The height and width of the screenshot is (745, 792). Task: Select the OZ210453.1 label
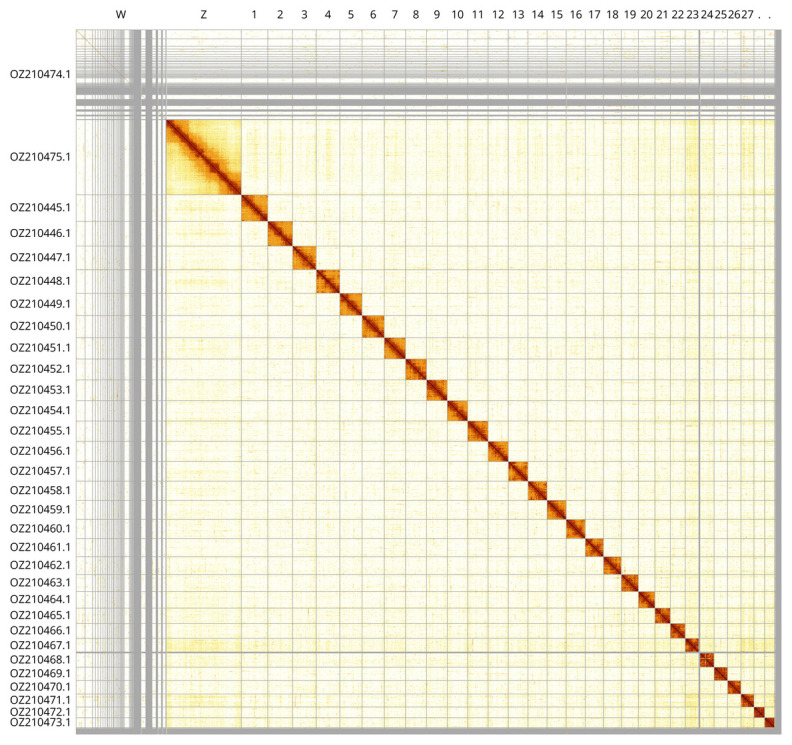coord(40,390)
